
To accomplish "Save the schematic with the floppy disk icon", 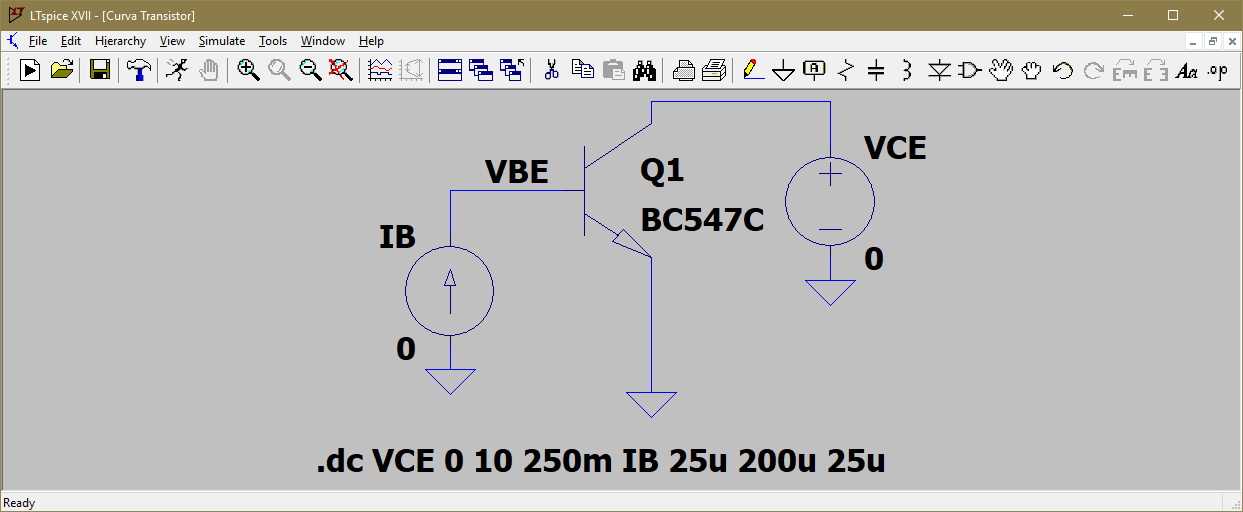I will coord(100,70).
